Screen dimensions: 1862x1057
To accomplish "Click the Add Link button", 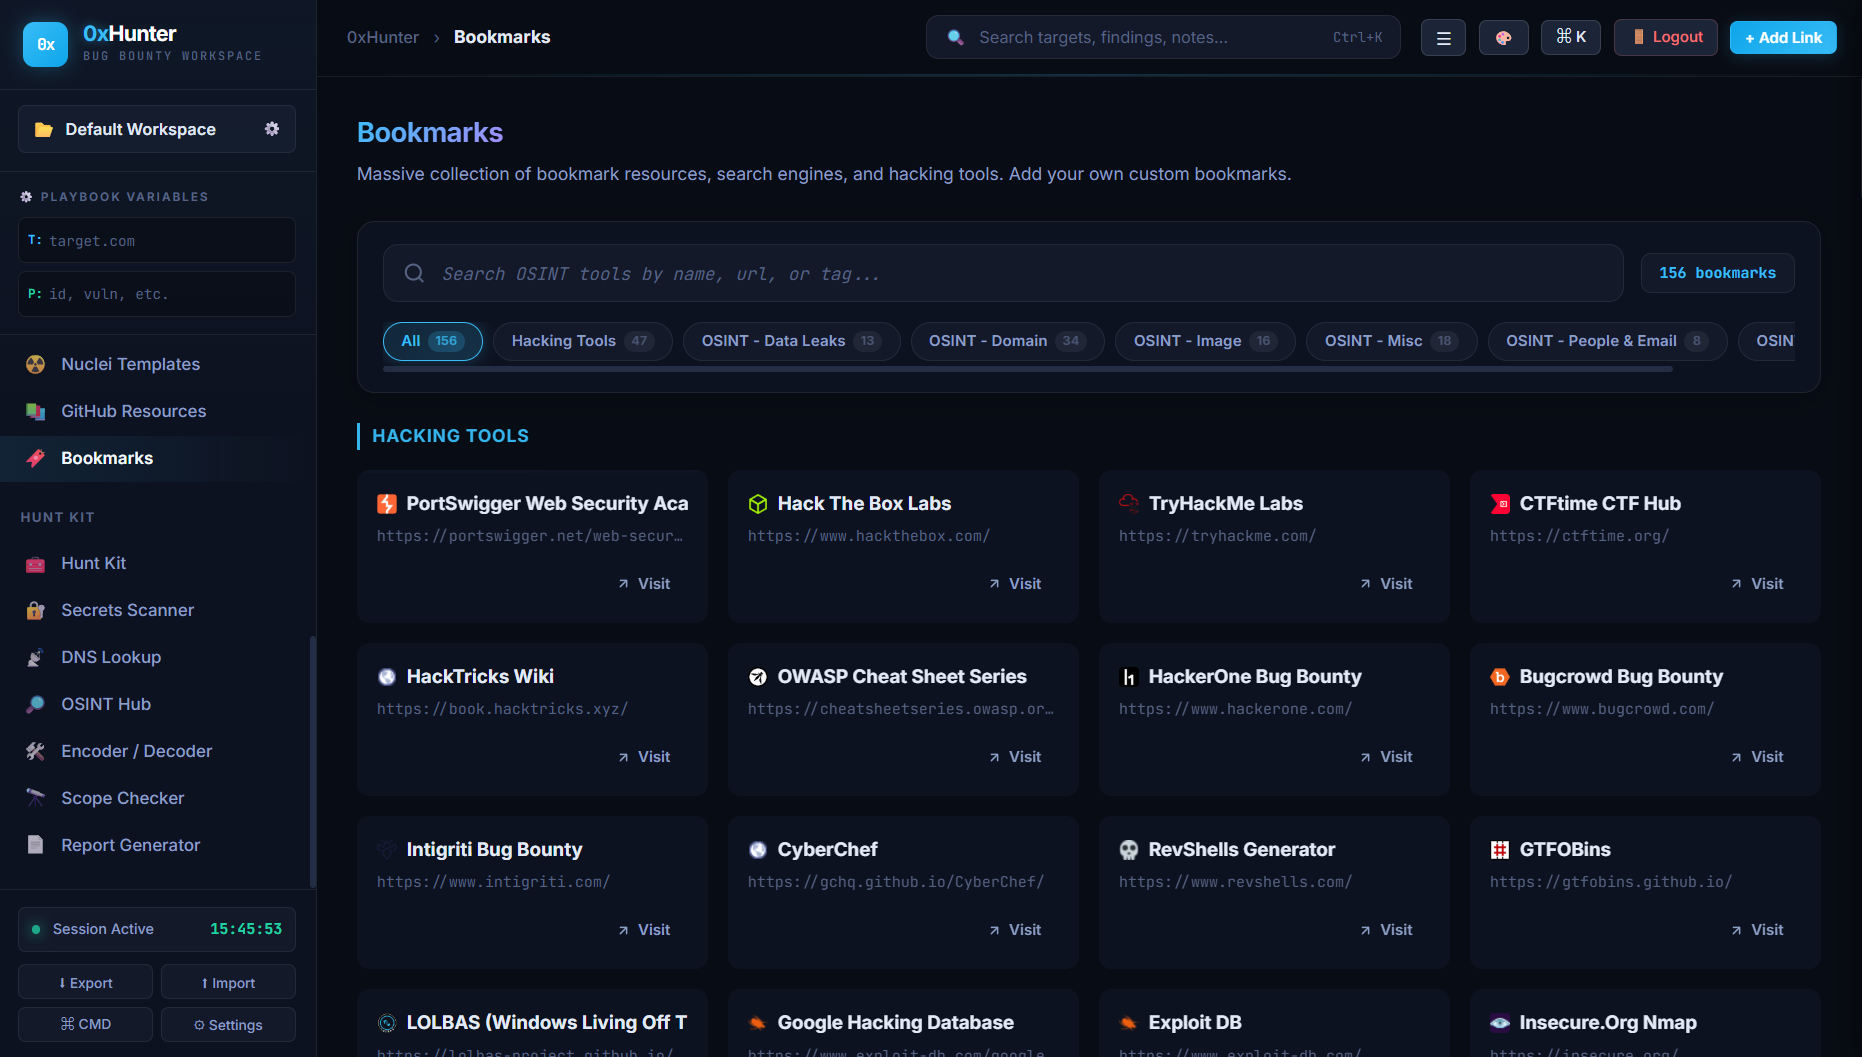I will tap(1783, 38).
